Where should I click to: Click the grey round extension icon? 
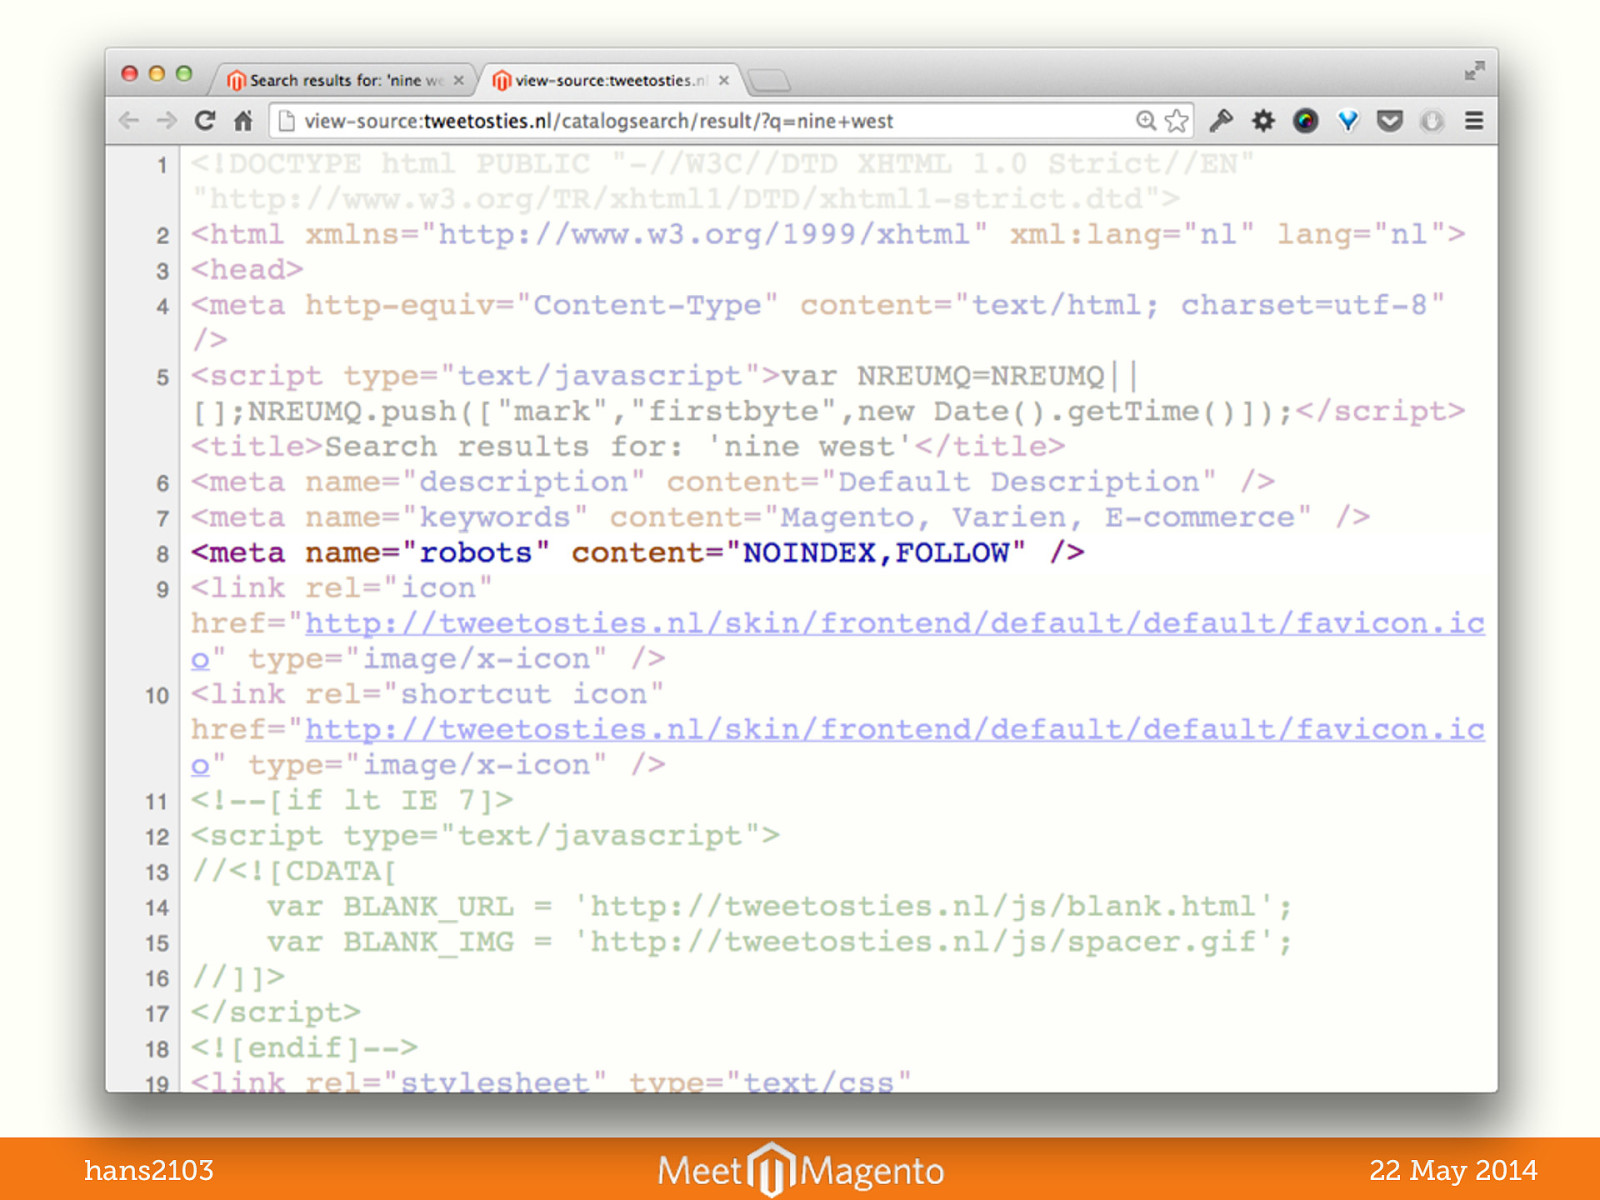click(1432, 121)
